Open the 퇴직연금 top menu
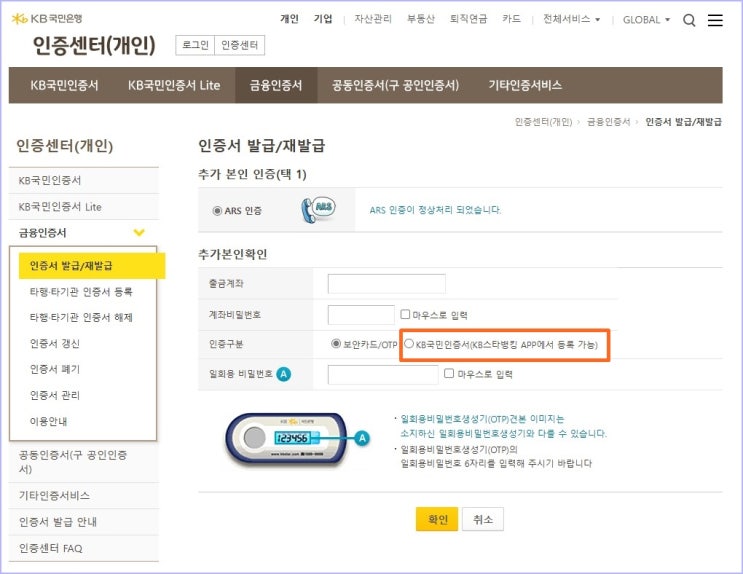Screen dimensions: 743x574 [468, 18]
